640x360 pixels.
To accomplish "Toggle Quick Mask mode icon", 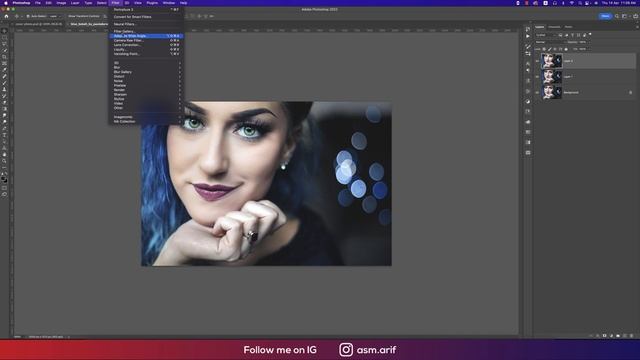I will click(4, 188).
